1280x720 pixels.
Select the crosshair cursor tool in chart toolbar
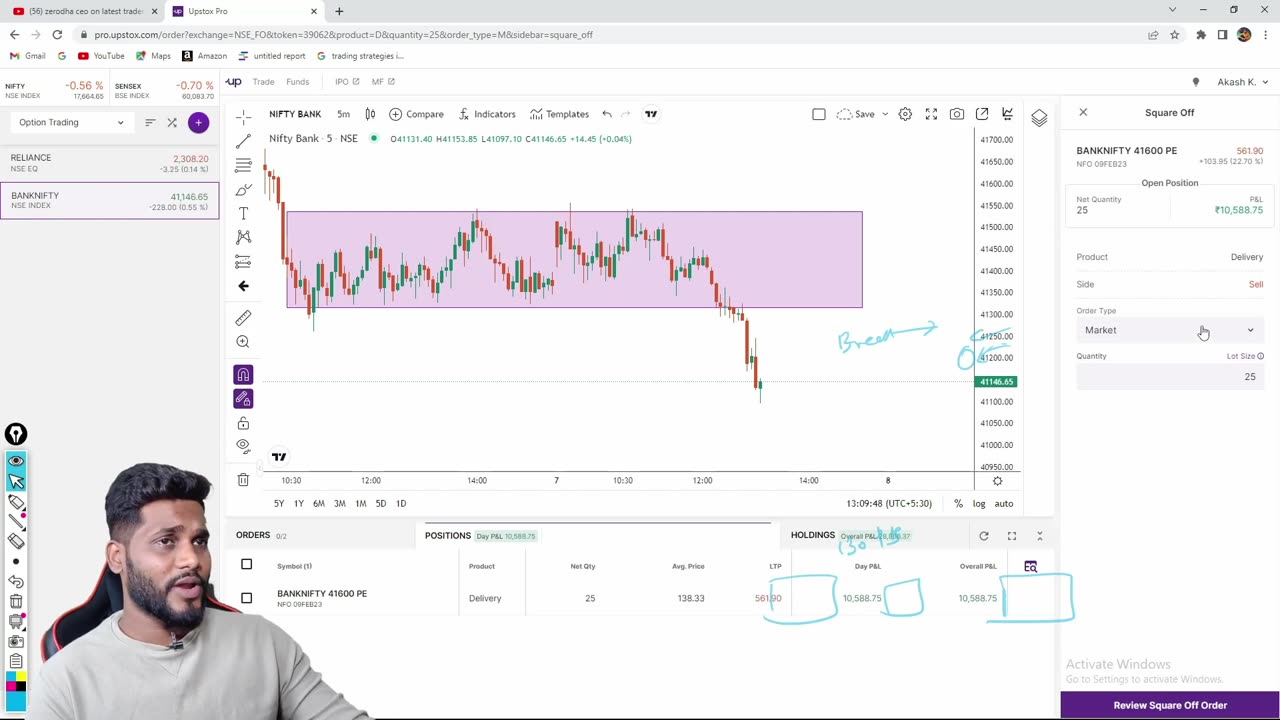click(x=243, y=116)
